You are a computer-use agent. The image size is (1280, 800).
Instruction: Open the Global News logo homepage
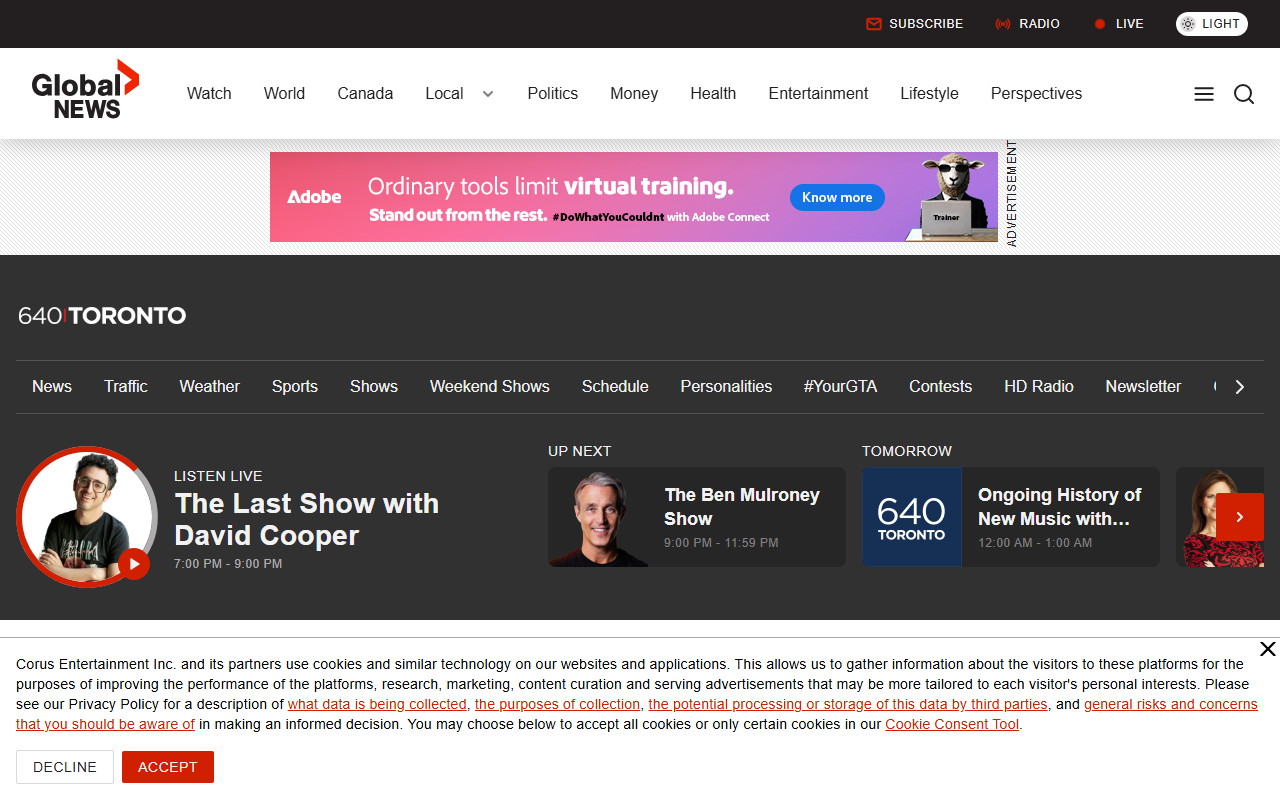tap(85, 89)
